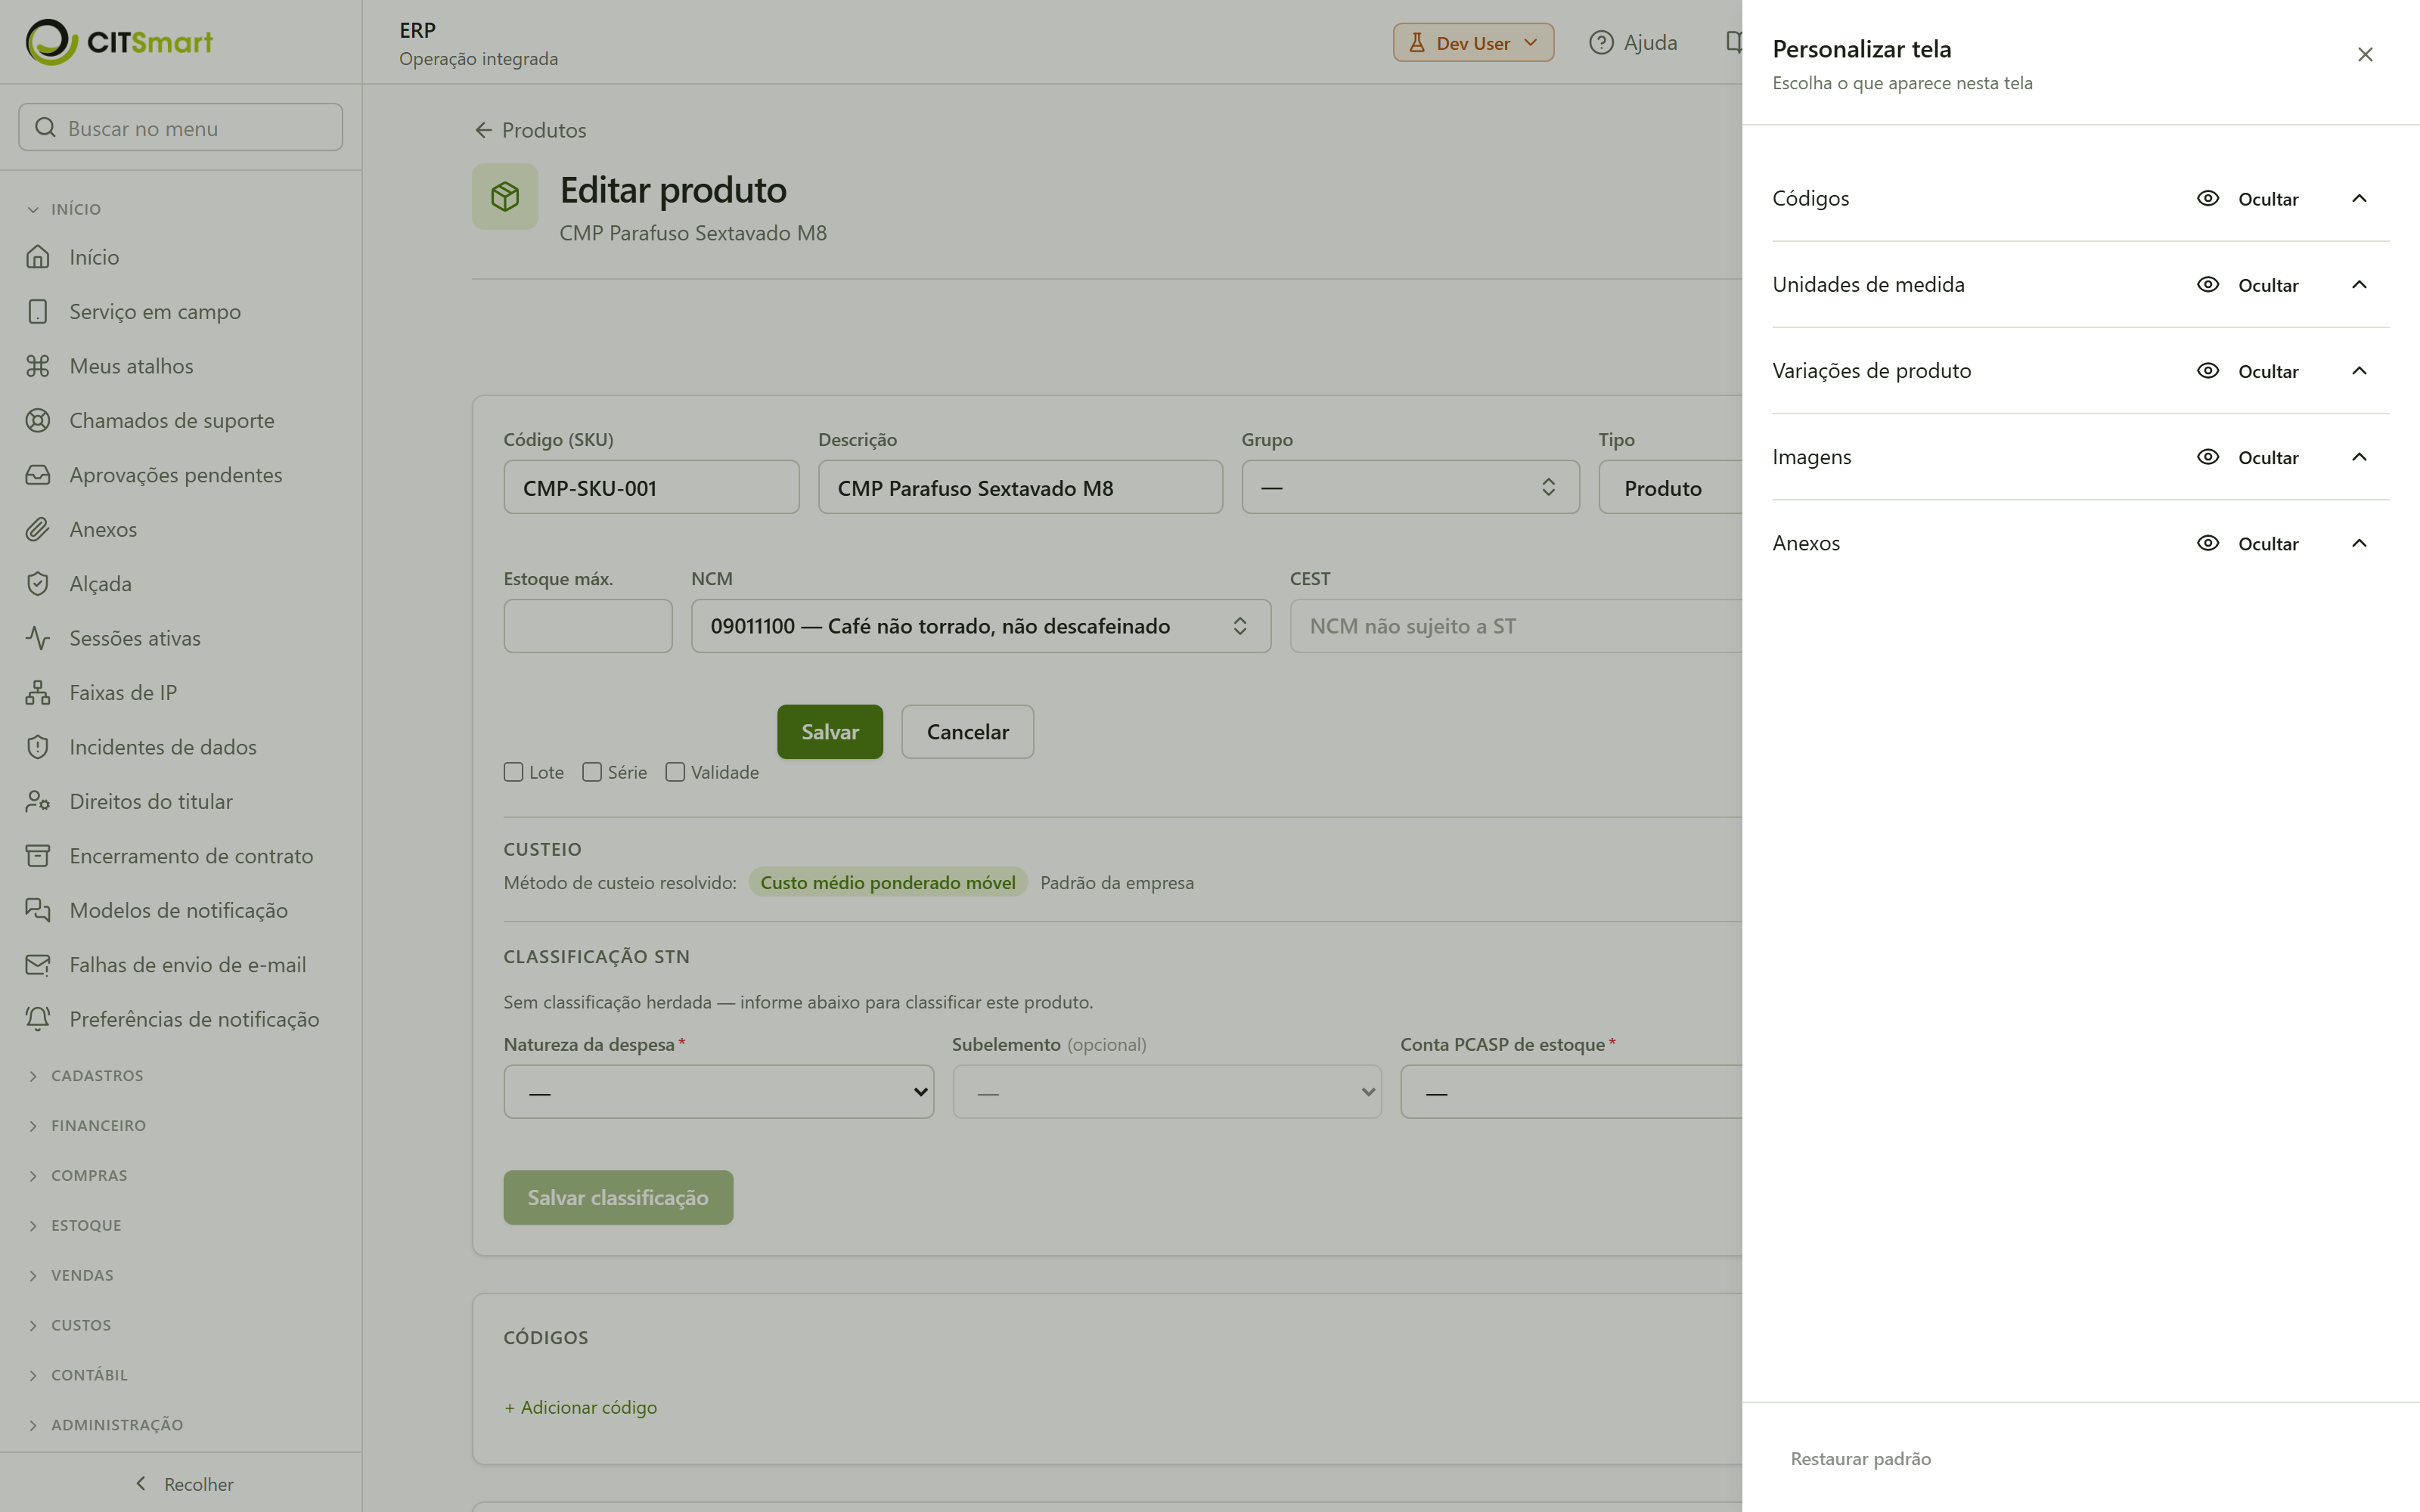2420x1512 pixels.
Task: Collapse Códigos row chevron in panel
Action: 2359,198
